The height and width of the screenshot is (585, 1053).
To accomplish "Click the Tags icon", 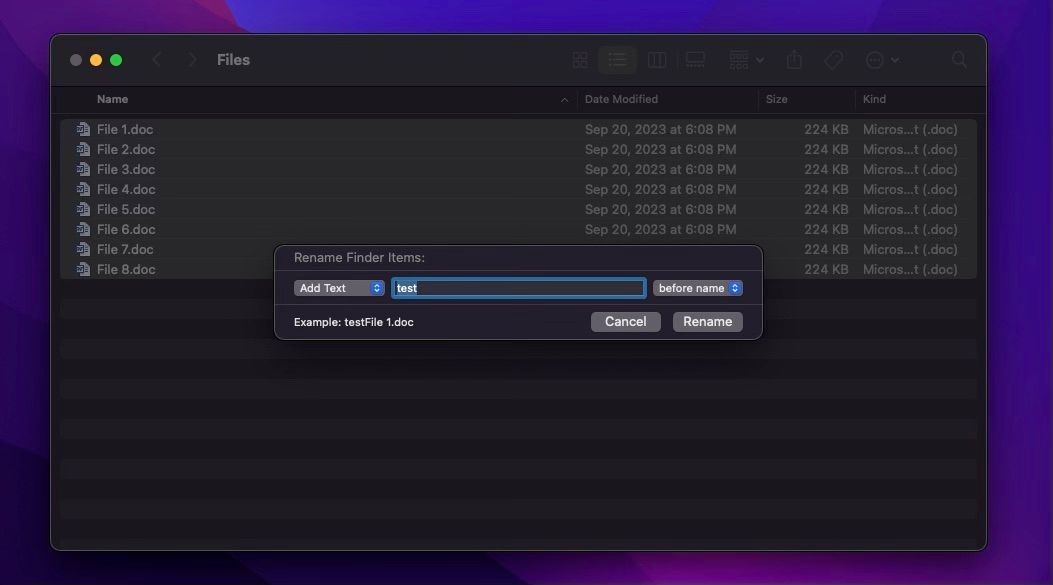I will (833, 59).
